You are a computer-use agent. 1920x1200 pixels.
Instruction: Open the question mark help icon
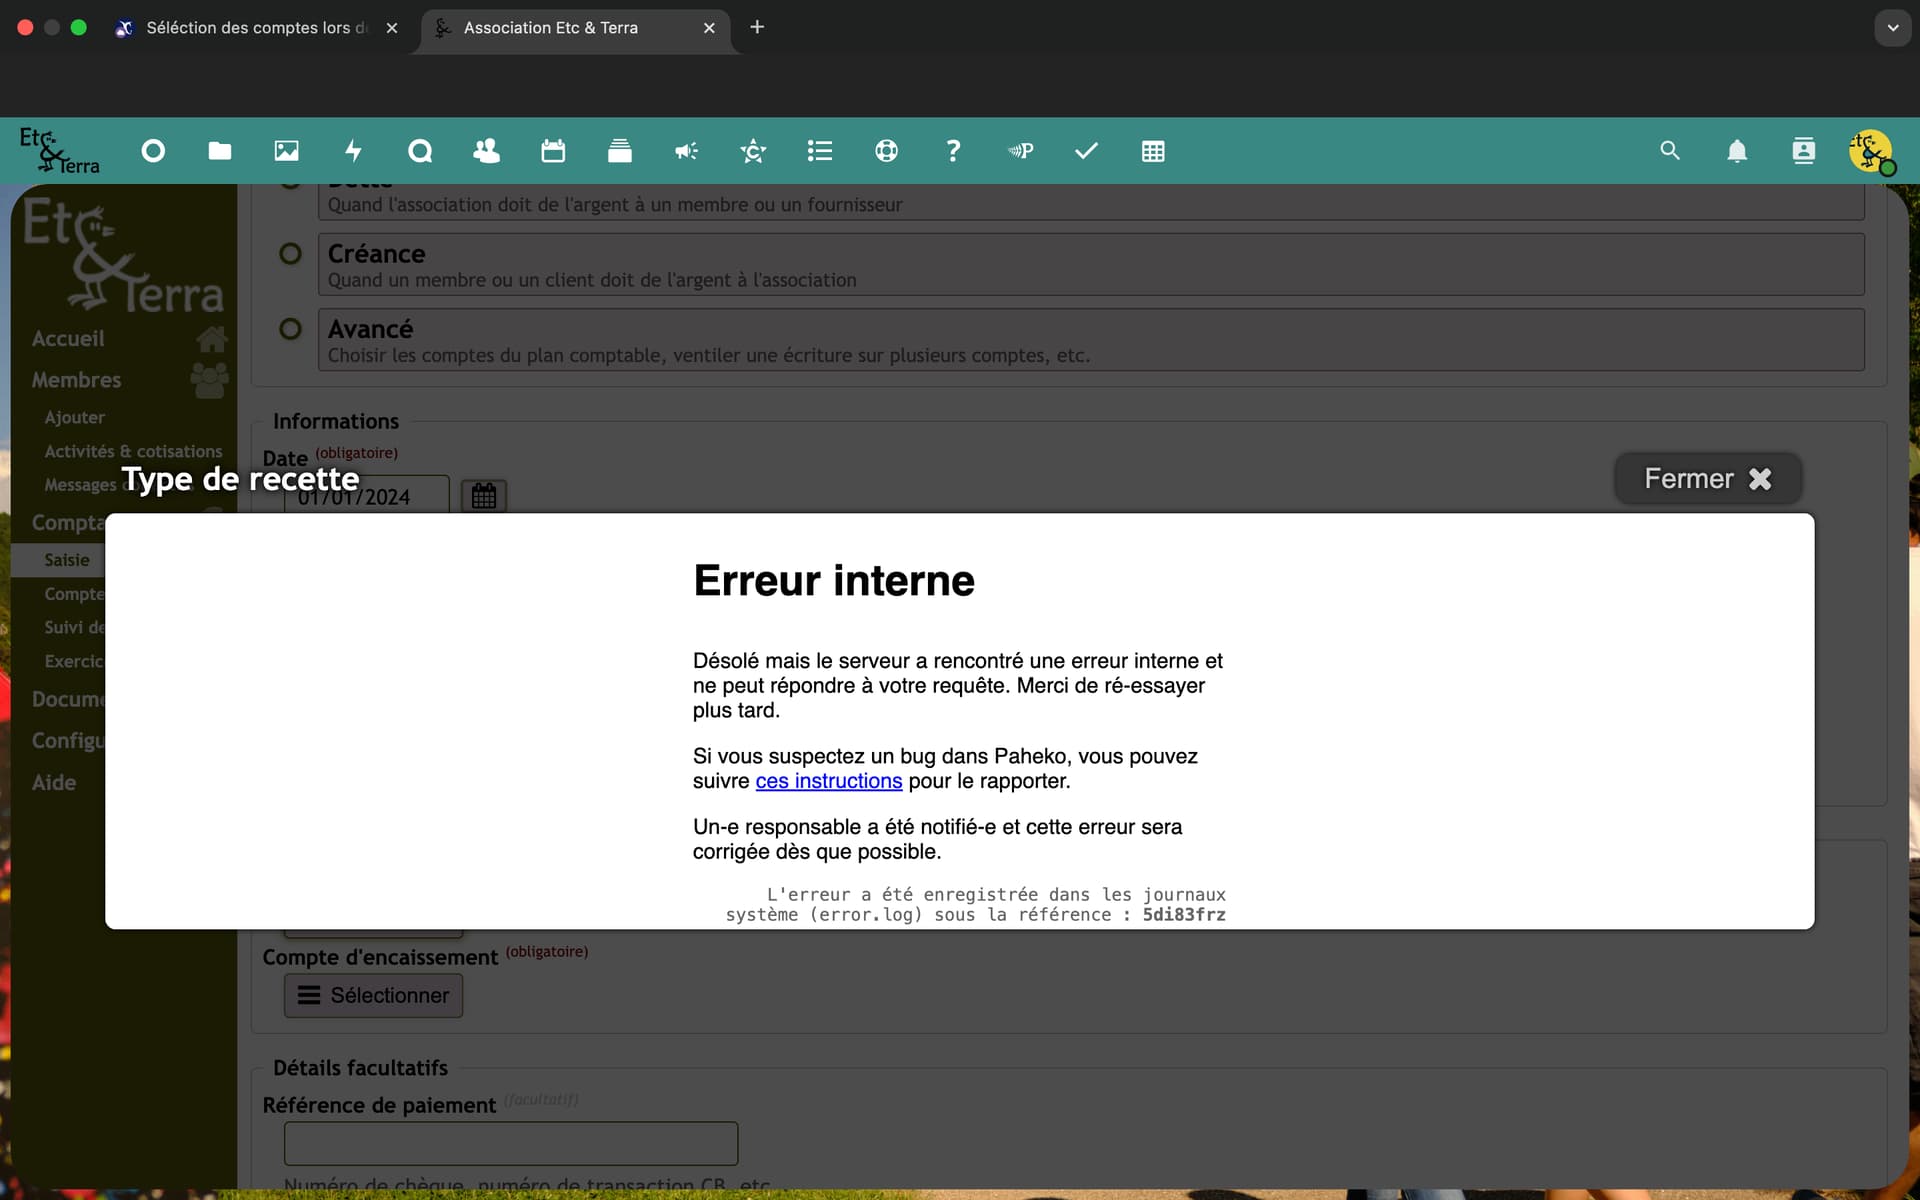point(953,151)
